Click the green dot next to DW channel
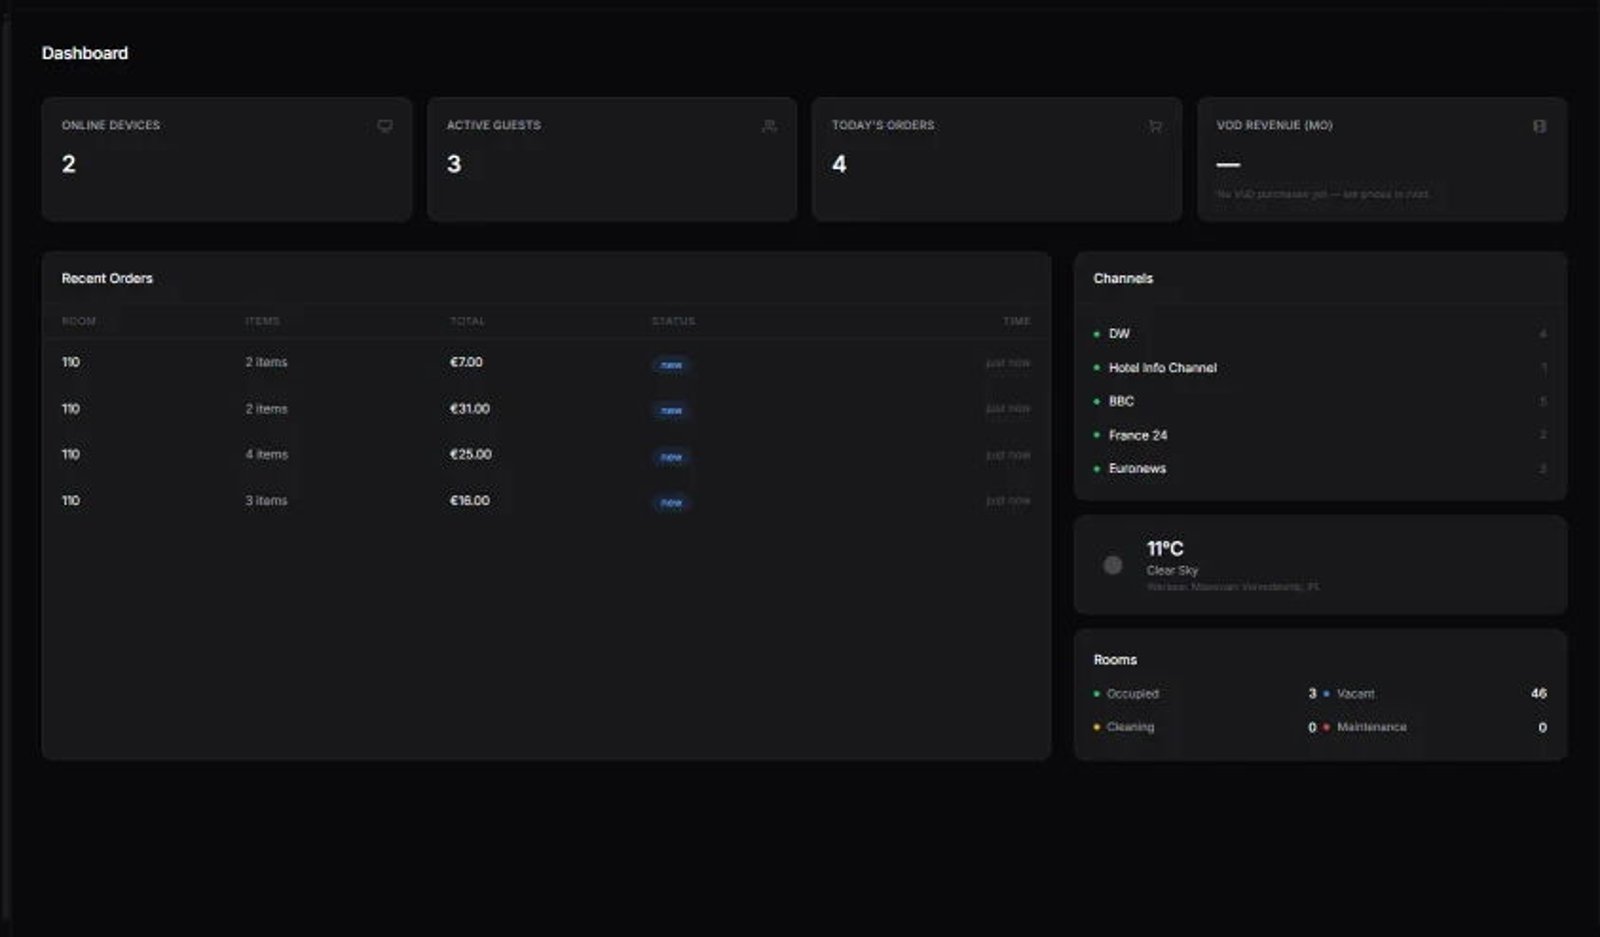This screenshot has height=937, width=1600. click(1097, 334)
